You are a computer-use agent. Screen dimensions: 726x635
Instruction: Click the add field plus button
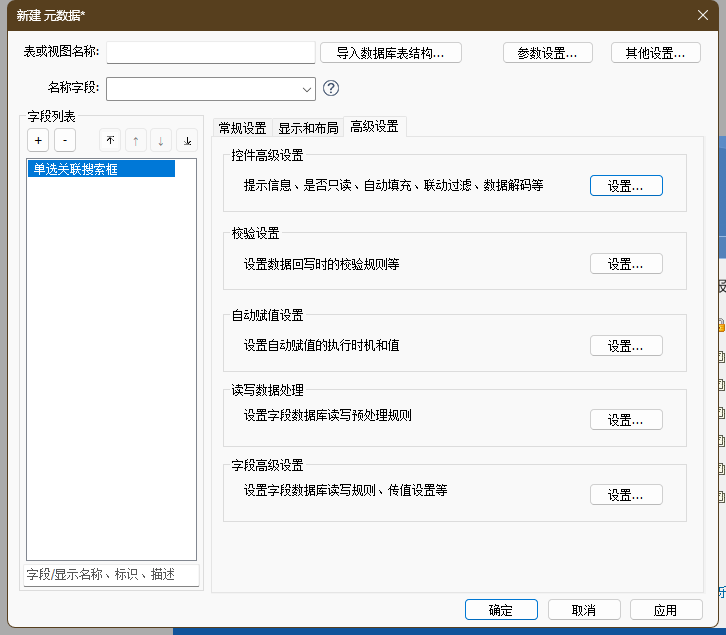[37, 141]
